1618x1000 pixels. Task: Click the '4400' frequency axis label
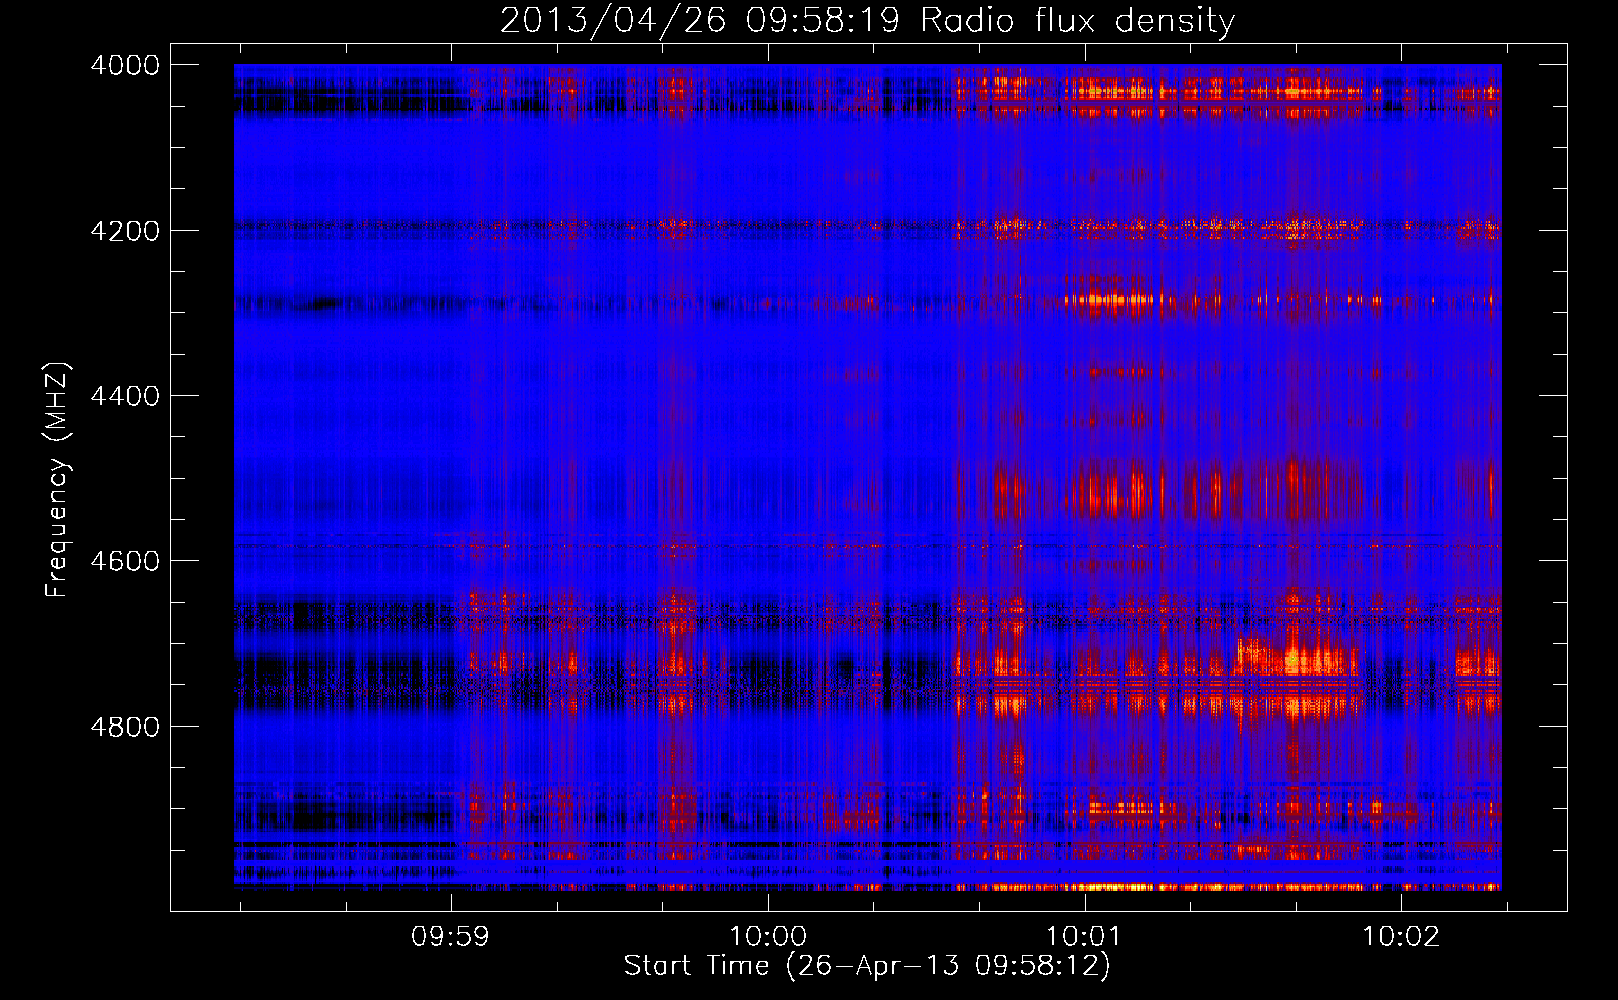tap(125, 396)
